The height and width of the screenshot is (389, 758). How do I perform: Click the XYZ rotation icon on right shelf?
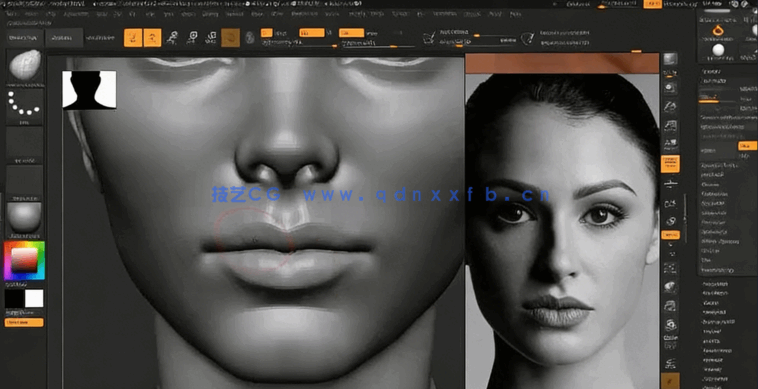tap(670, 203)
